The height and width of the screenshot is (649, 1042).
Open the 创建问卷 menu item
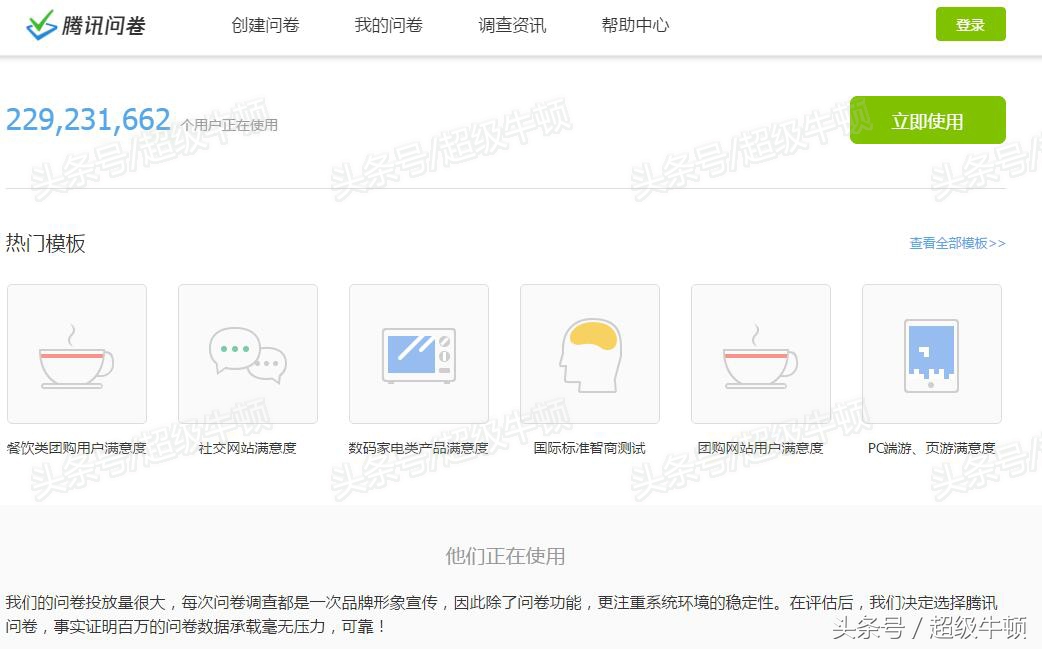coord(264,25)
